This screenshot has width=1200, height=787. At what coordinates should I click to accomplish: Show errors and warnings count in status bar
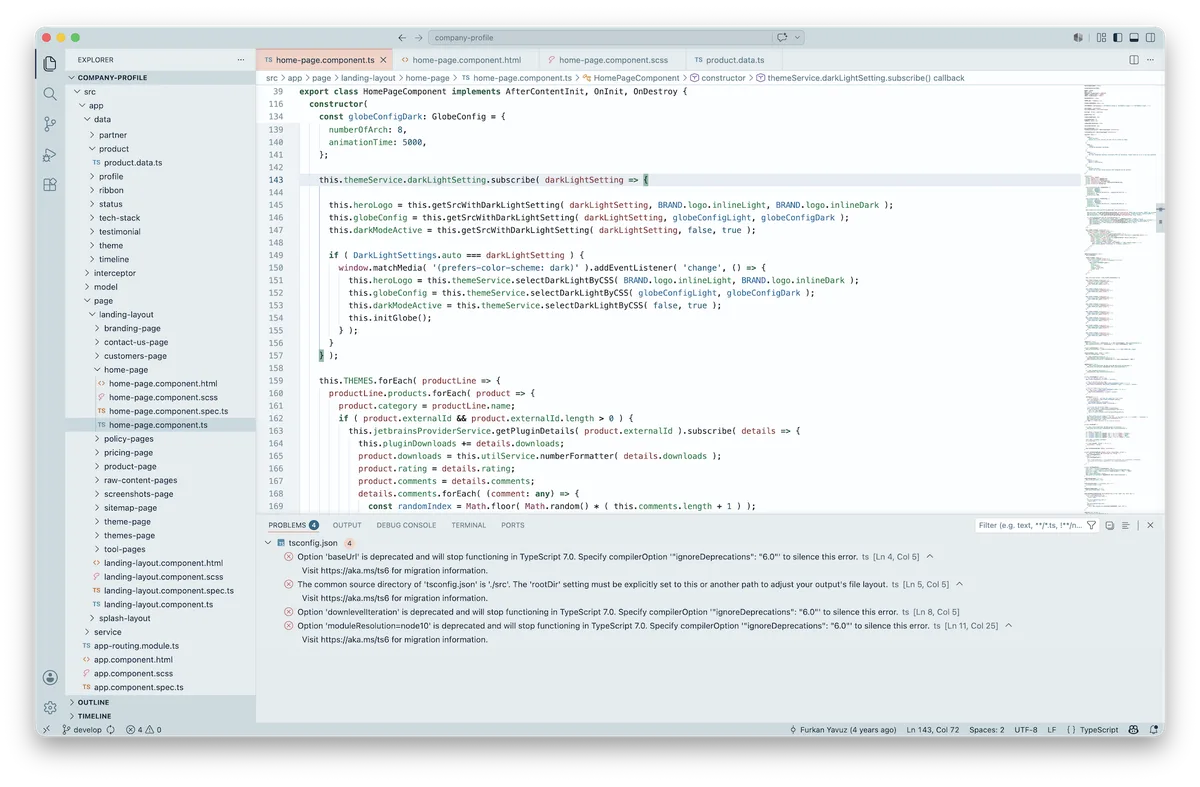[143, 730]
